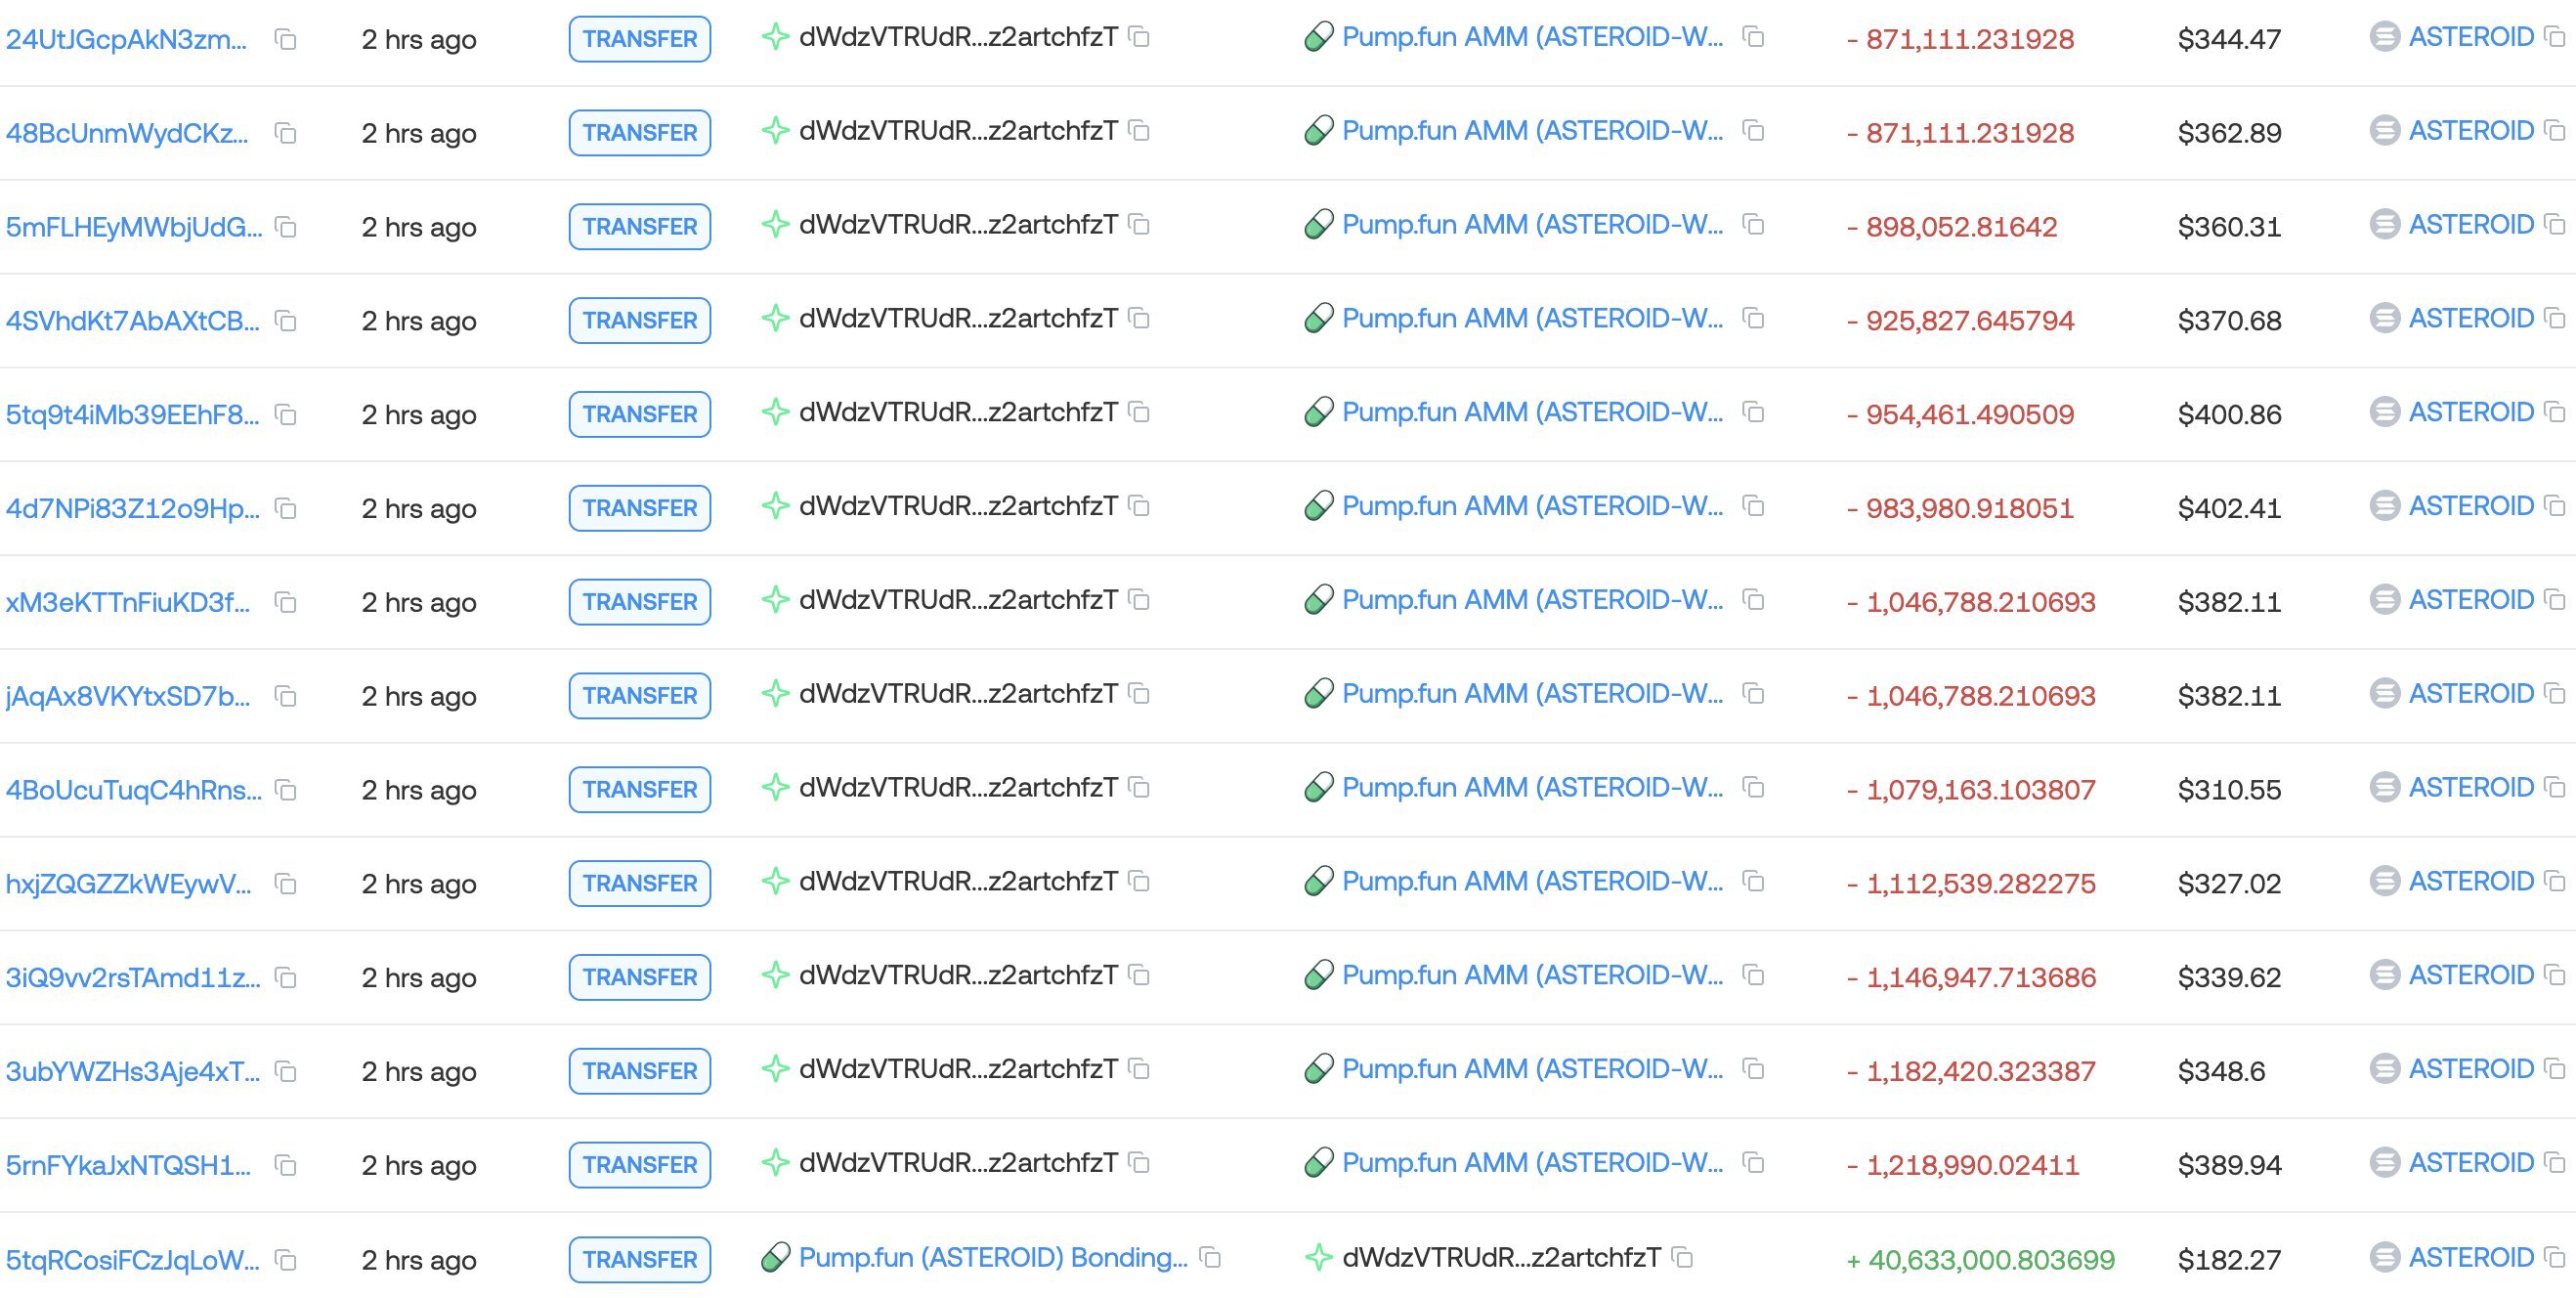Copy signature 3ubYWZHs3Aje4xT...
This screenshot has height=1298, width=2576.
click(286, 1072)
